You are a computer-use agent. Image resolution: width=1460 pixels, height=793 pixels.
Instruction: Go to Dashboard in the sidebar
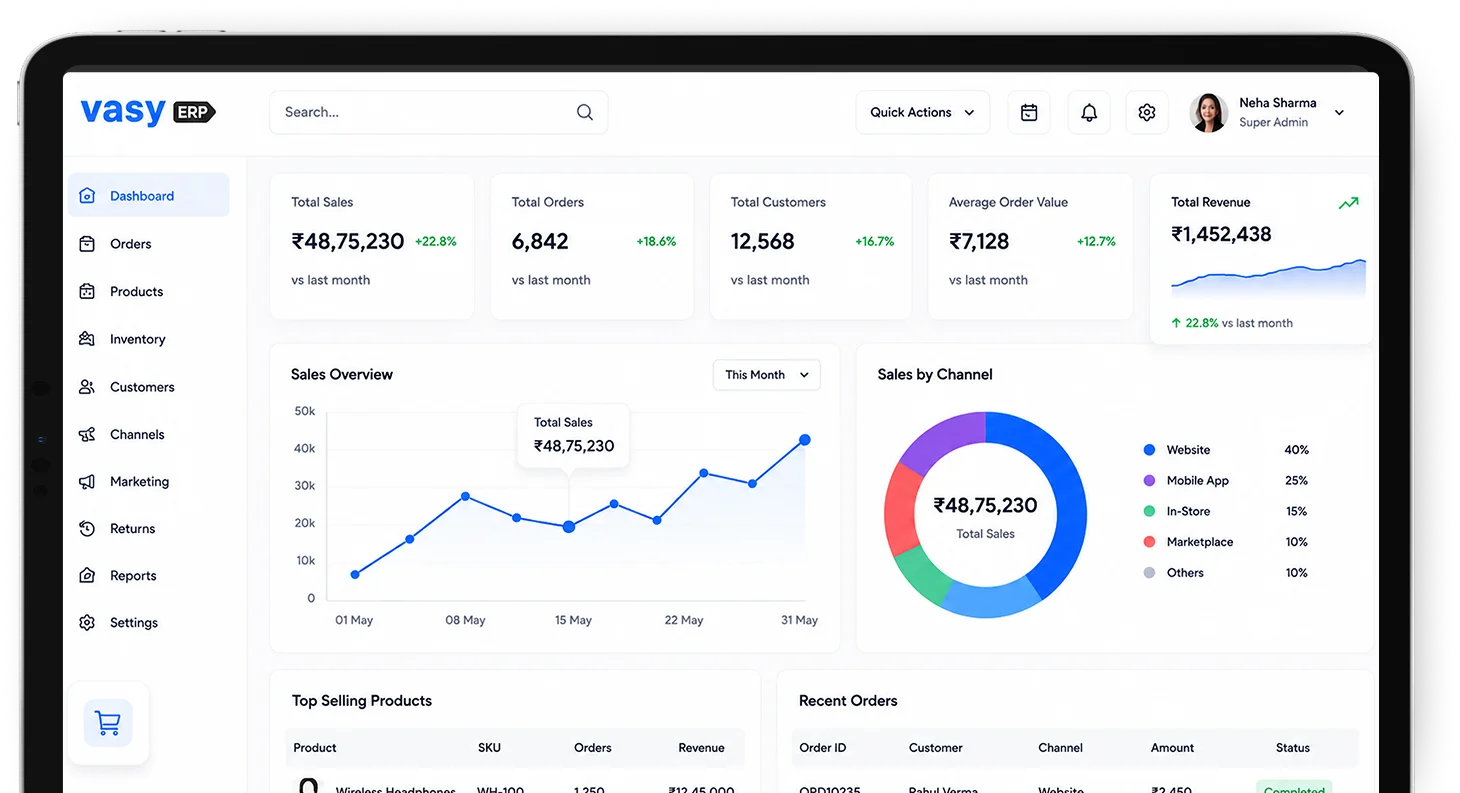pos(149,196)
